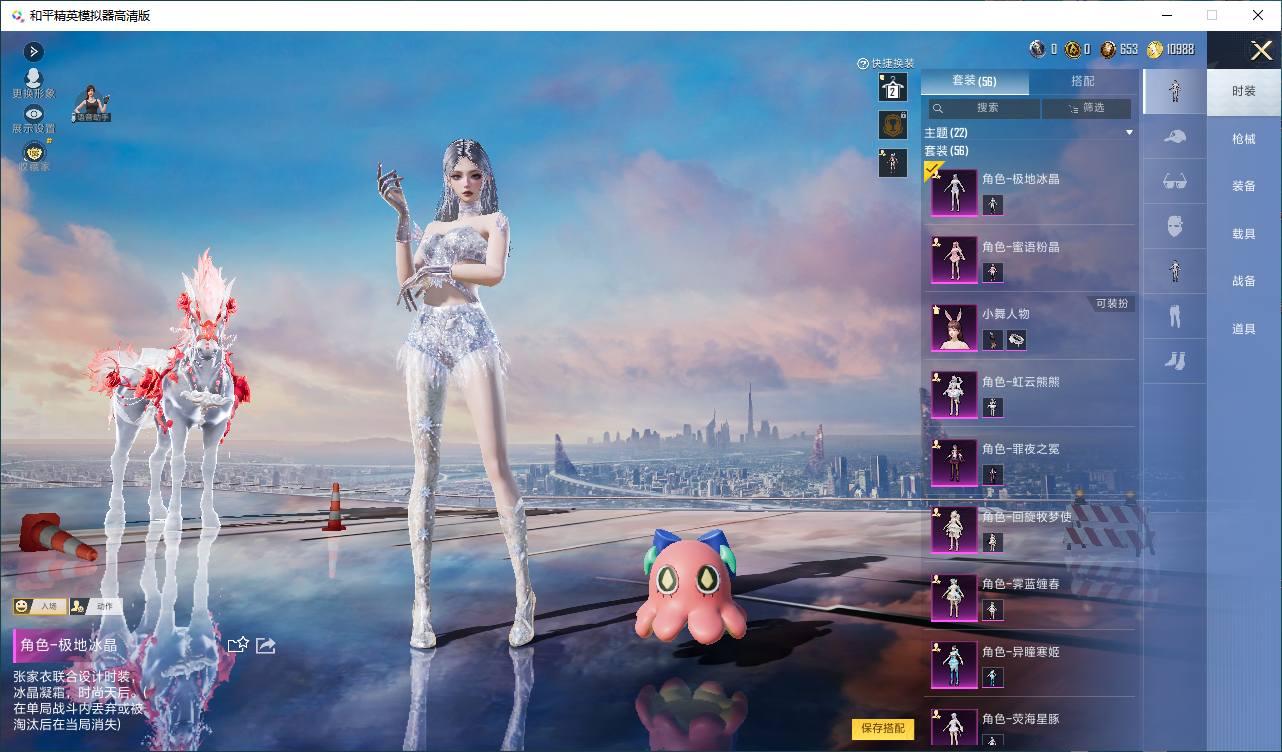Select the hanger quick-outfit slot 2 icon

(893, 87)
